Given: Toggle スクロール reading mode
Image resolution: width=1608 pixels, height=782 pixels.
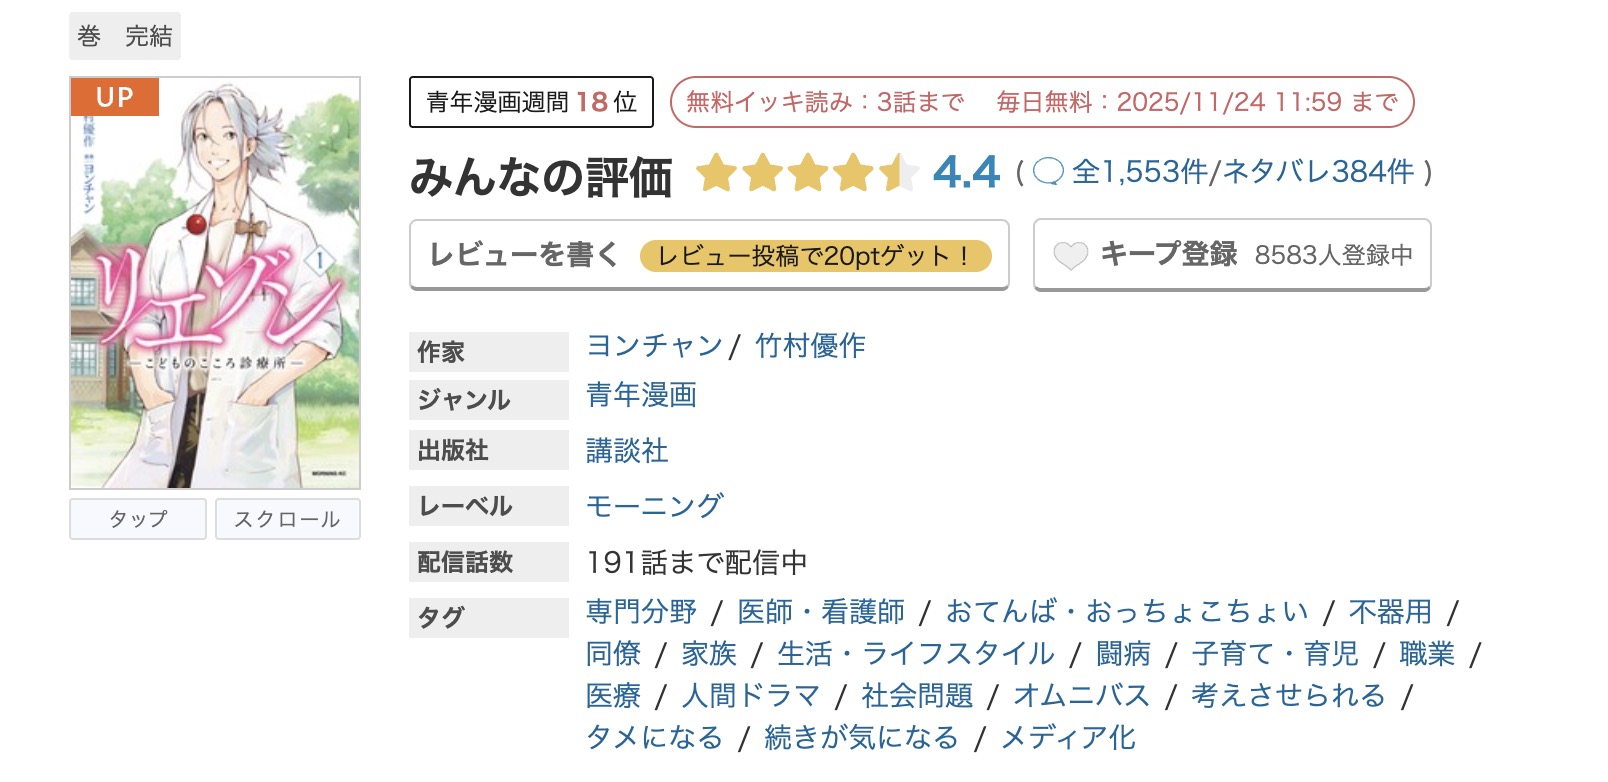Looking at the screenshot, I should [x=288, y=519].
